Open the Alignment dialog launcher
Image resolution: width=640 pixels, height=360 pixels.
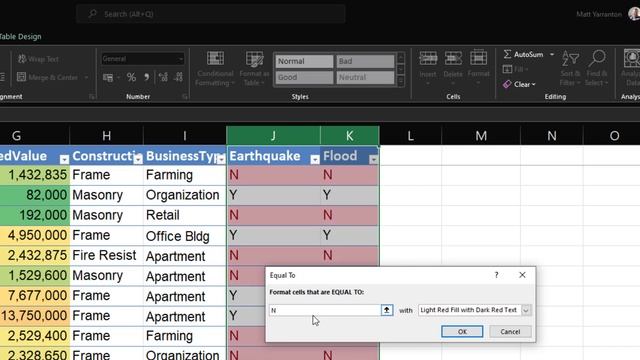92,97
